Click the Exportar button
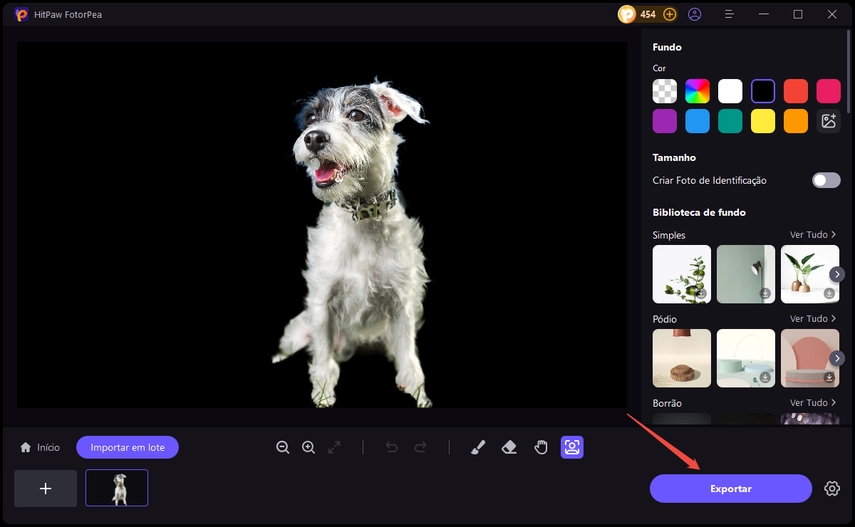855x527 pixels. tap(730, 488)
